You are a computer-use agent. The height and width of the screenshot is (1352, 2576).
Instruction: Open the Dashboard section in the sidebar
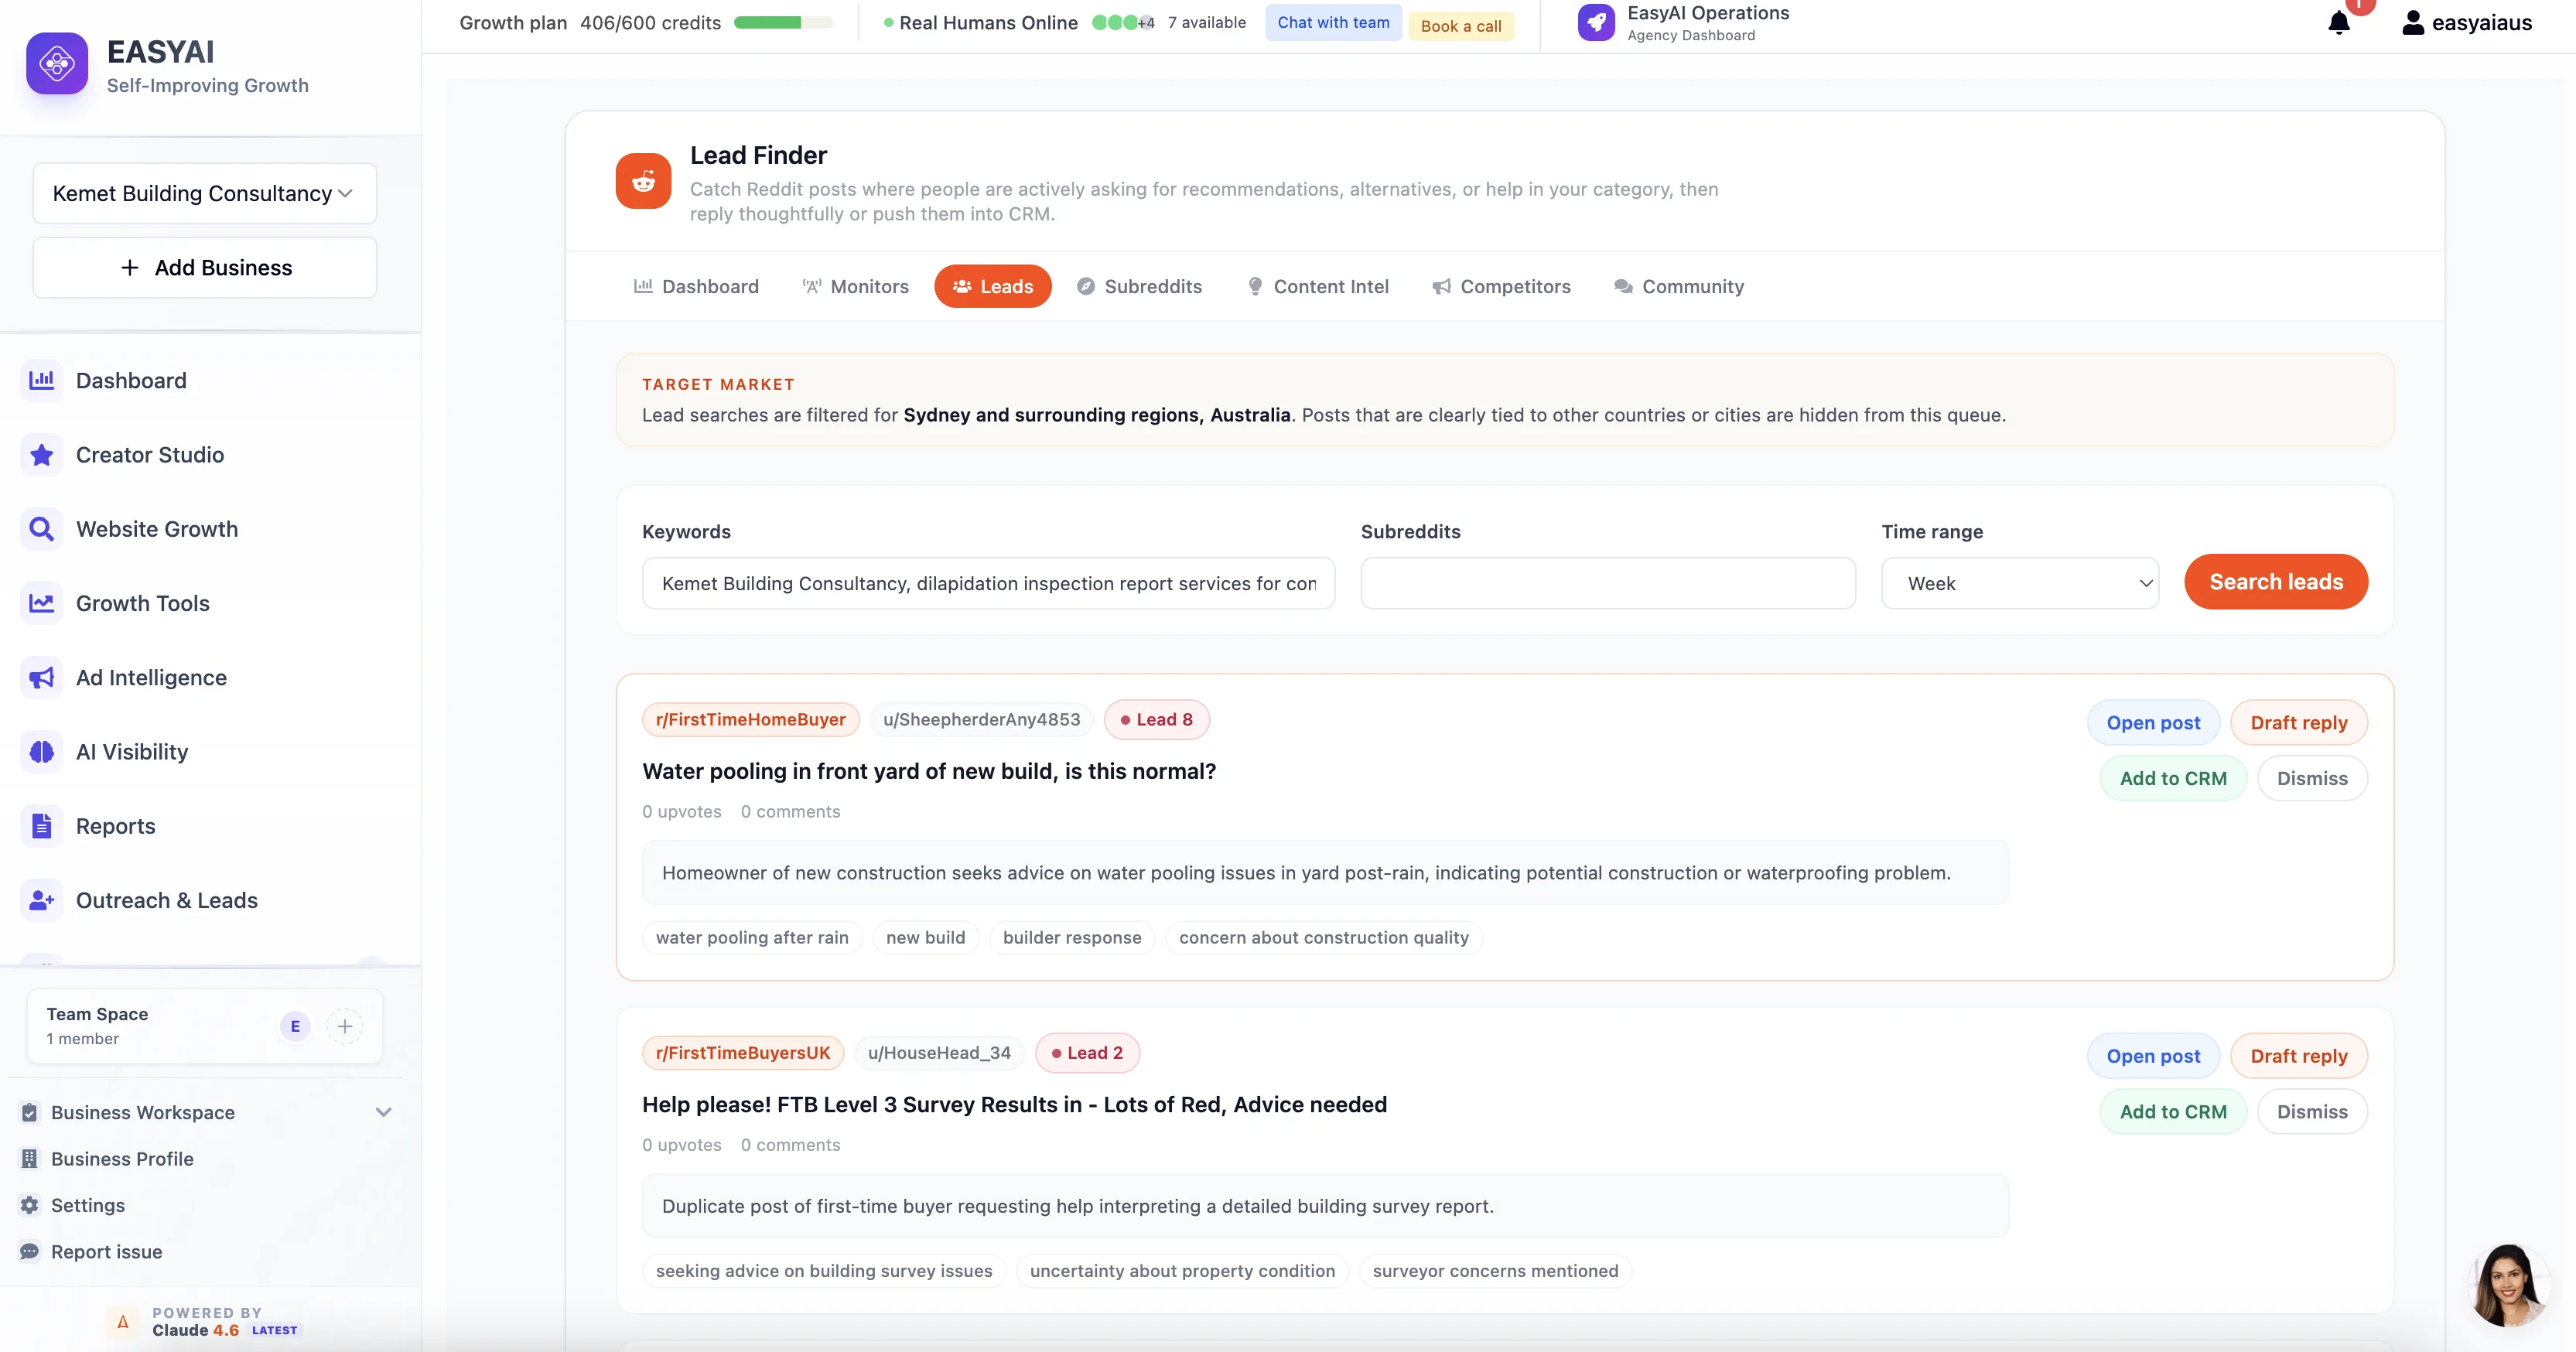point(131,380)
